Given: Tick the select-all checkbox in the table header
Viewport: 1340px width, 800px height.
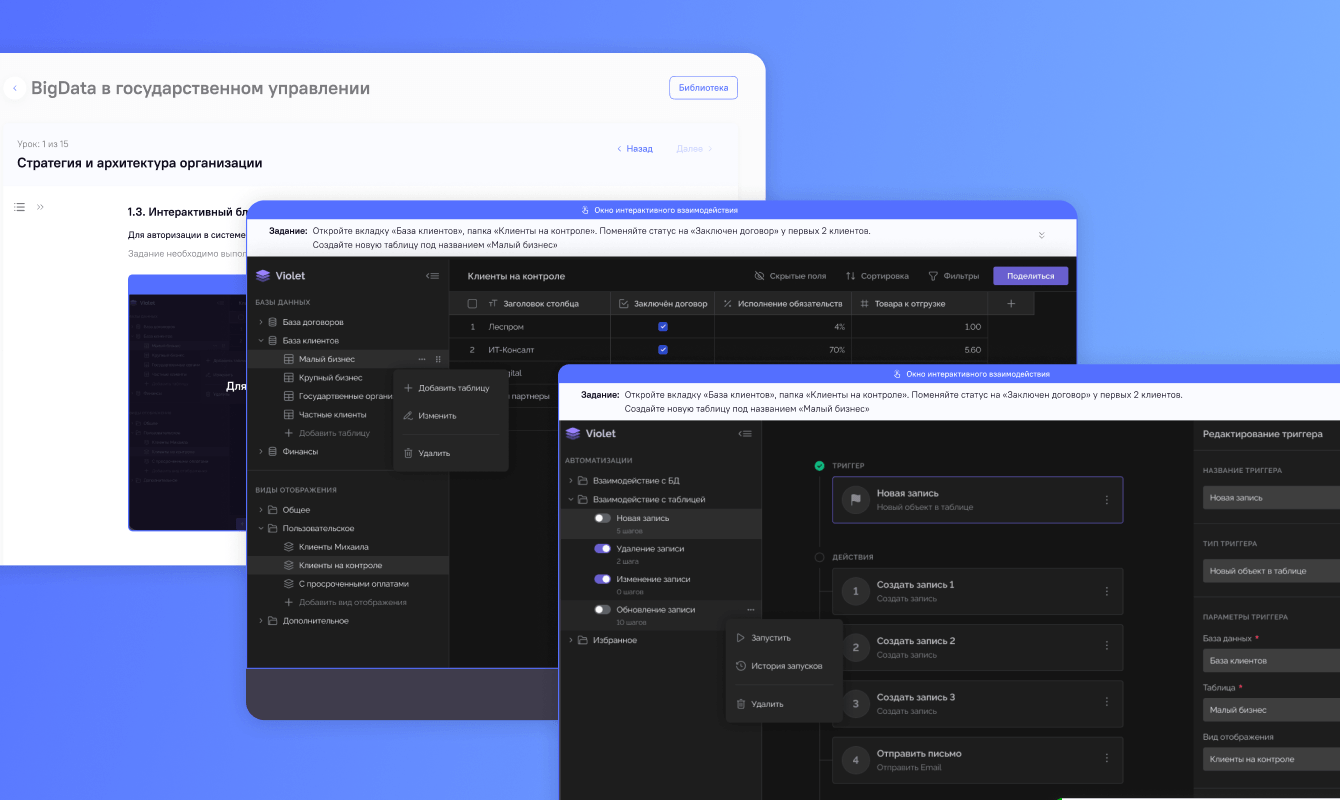Looking at the screenshot, I should click(x=473, y=304).
